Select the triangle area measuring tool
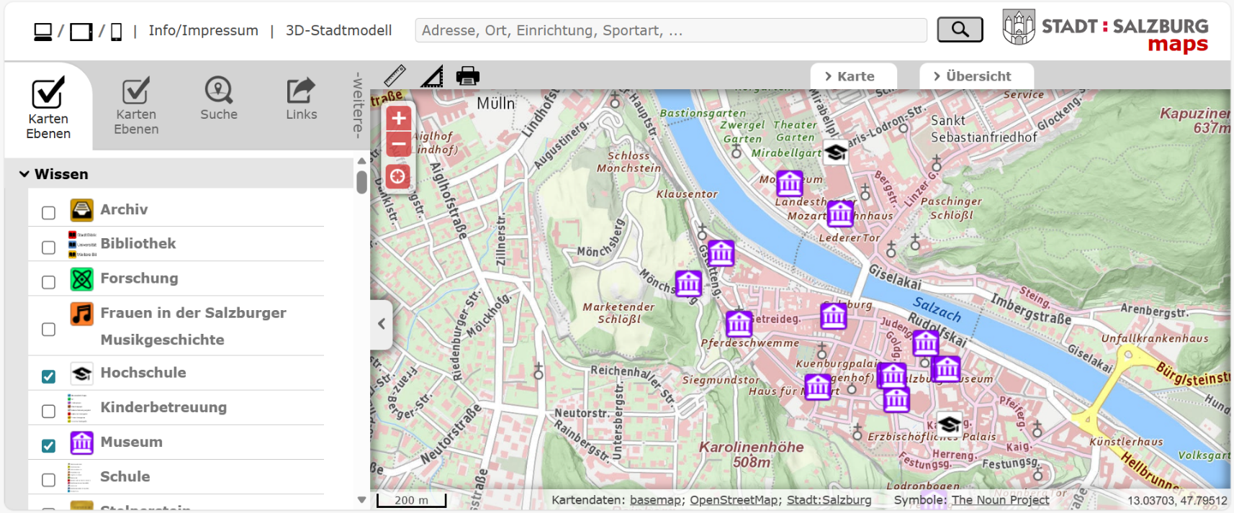 pyautogui.click(x=432, y=76)
